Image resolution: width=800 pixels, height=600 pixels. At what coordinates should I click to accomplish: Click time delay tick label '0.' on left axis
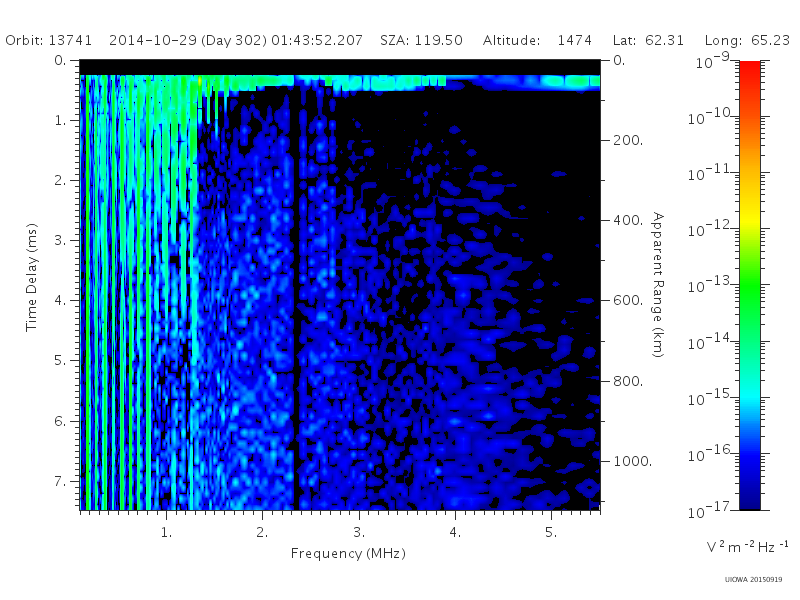tap(60, 60)
